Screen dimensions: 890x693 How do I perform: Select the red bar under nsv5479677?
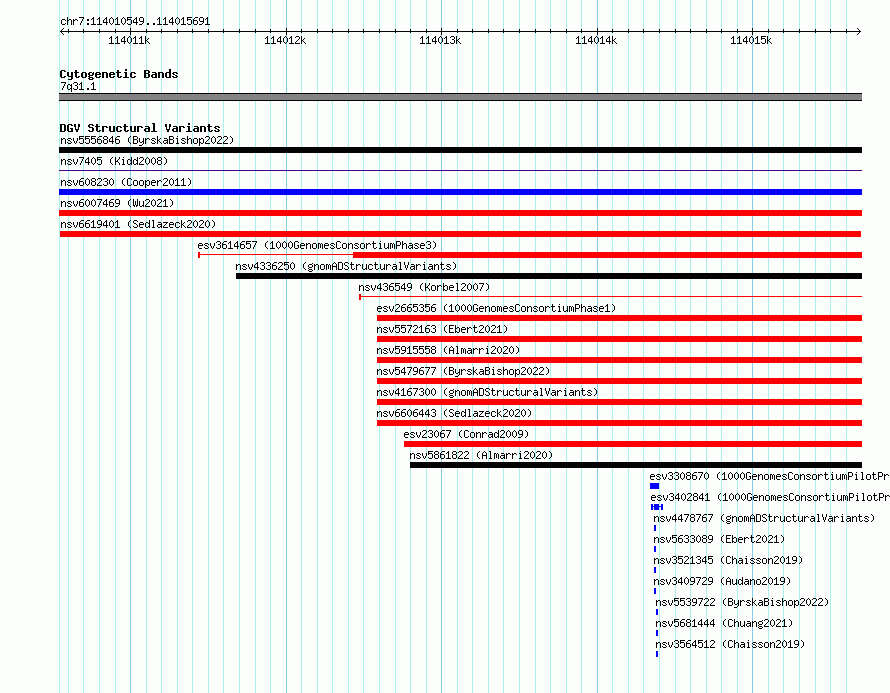click(619, 381)
